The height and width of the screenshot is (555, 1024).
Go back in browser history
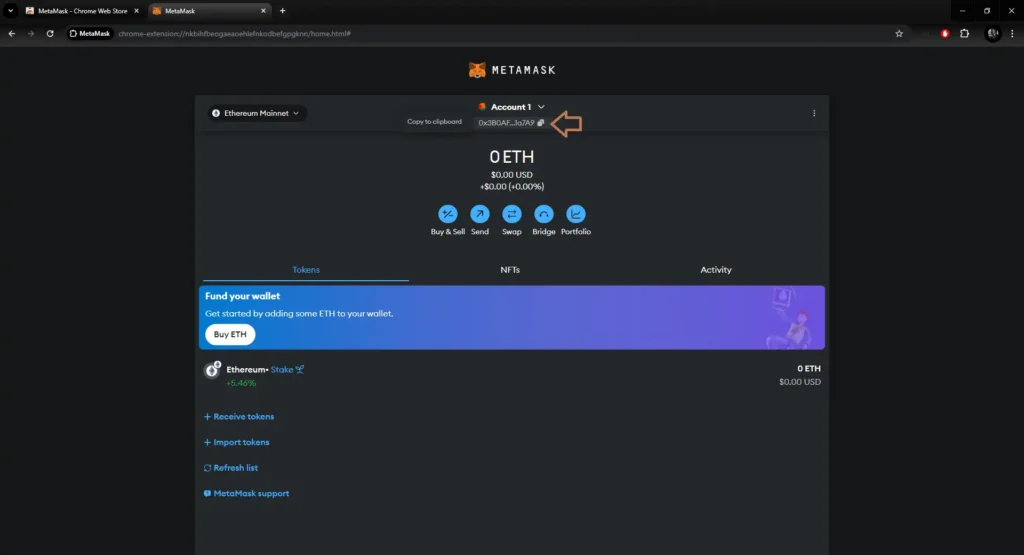click(12, 33)
